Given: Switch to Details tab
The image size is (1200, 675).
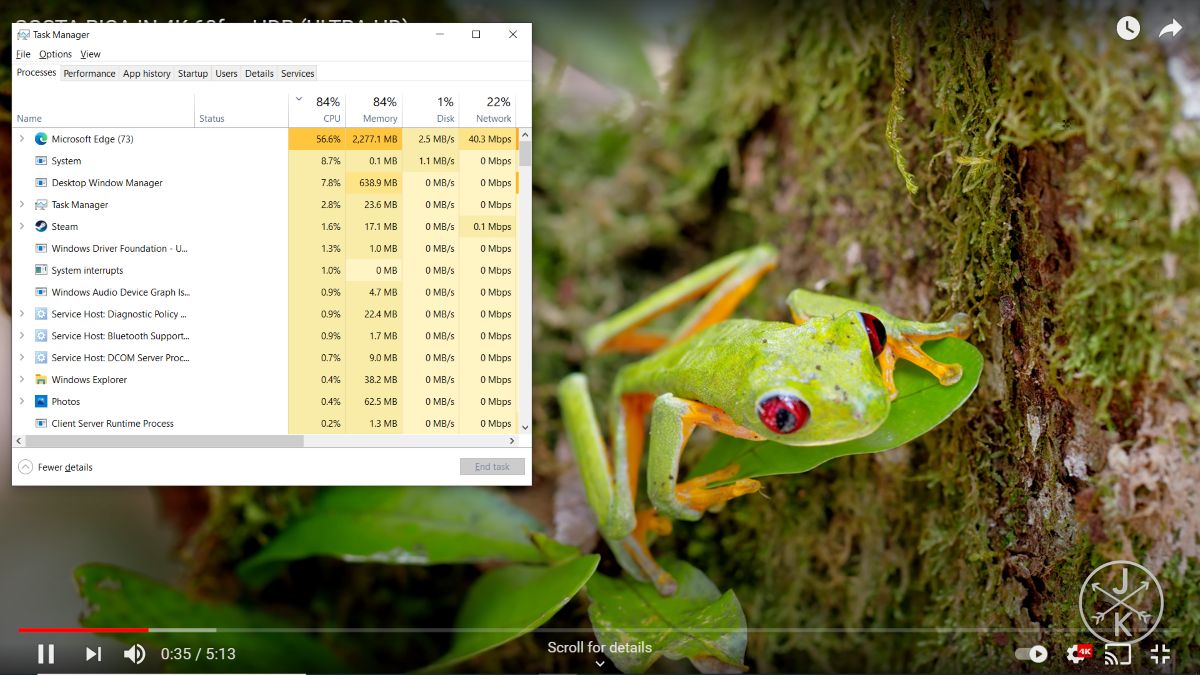Looking at the screenshot, I should [x=259, y=74].
